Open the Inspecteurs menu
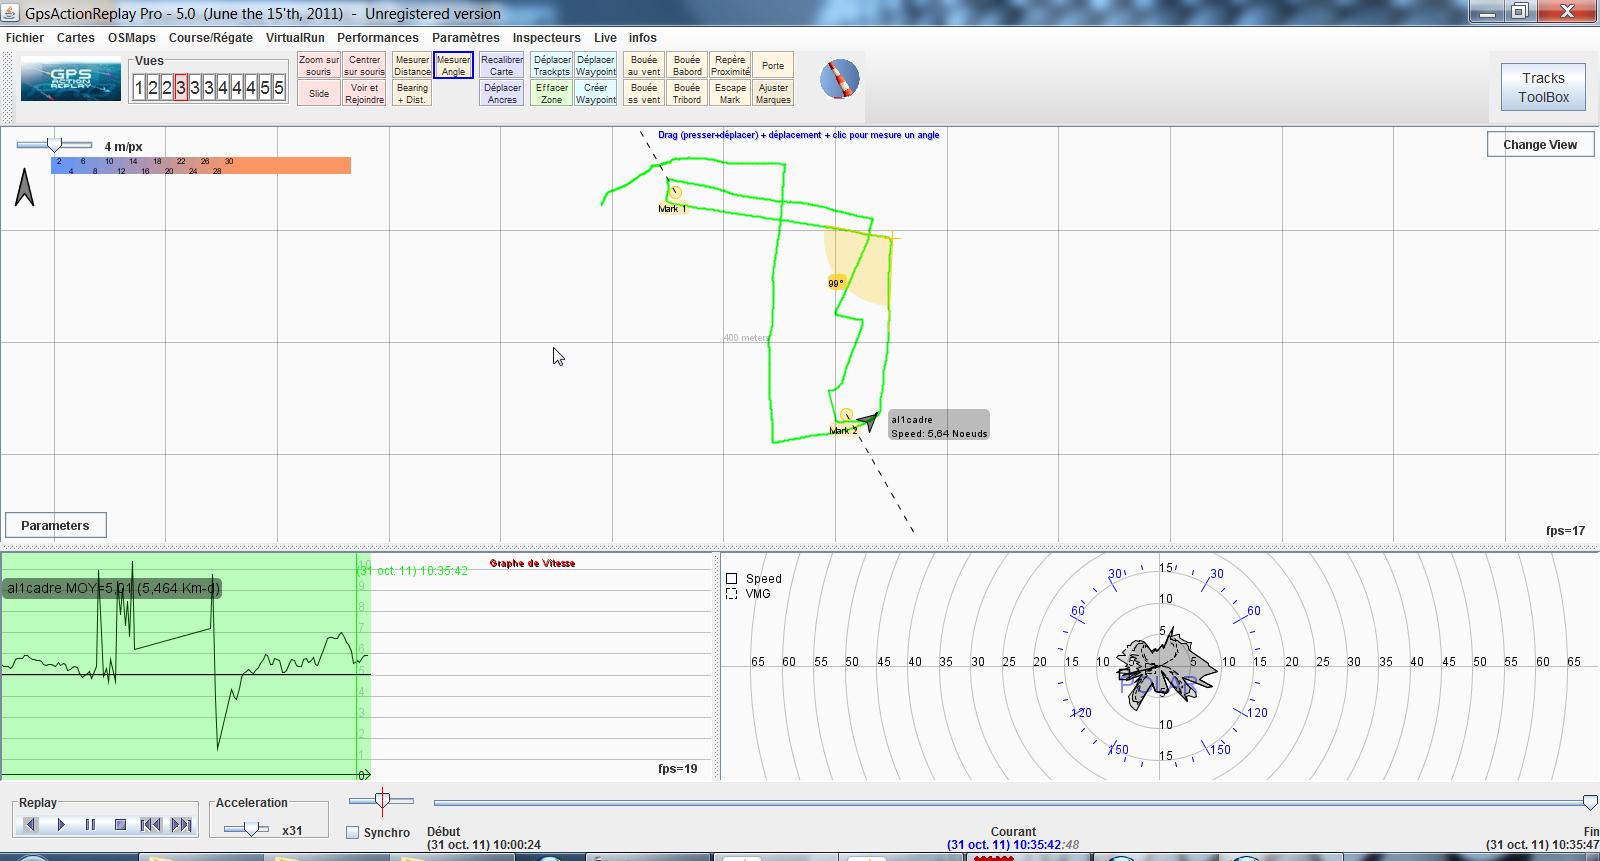This screenshot has width=1600, height=861. coord(547,38)
